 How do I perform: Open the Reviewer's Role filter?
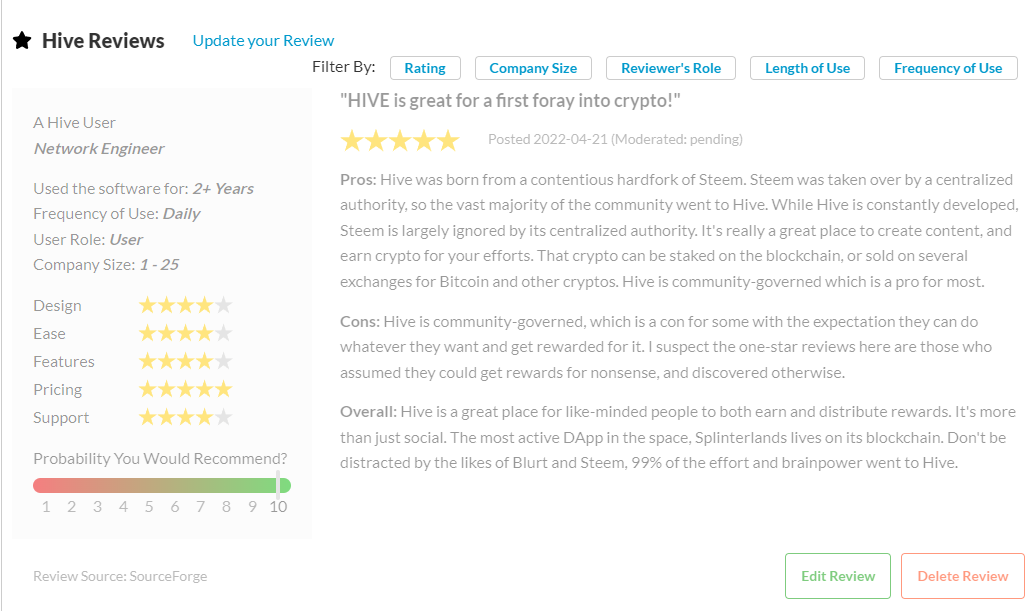point(671,68)
